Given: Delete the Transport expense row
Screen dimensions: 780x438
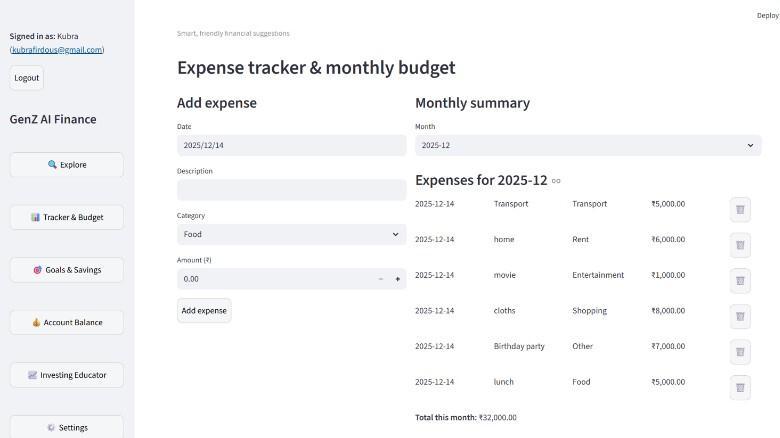Looking at the screenshot, I should click(740, 209).
